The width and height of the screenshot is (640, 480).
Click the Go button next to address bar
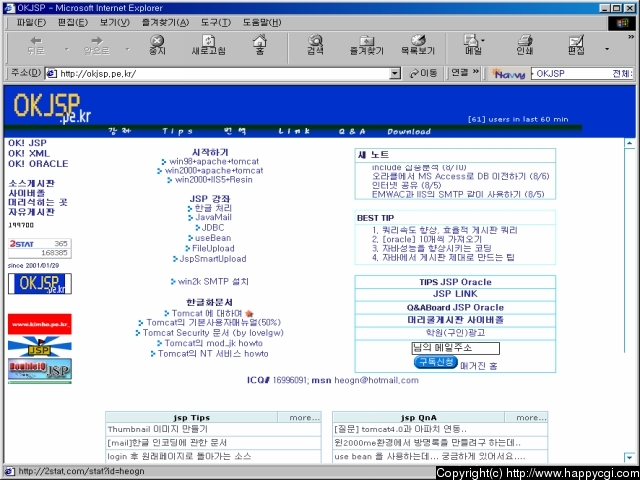423,73
